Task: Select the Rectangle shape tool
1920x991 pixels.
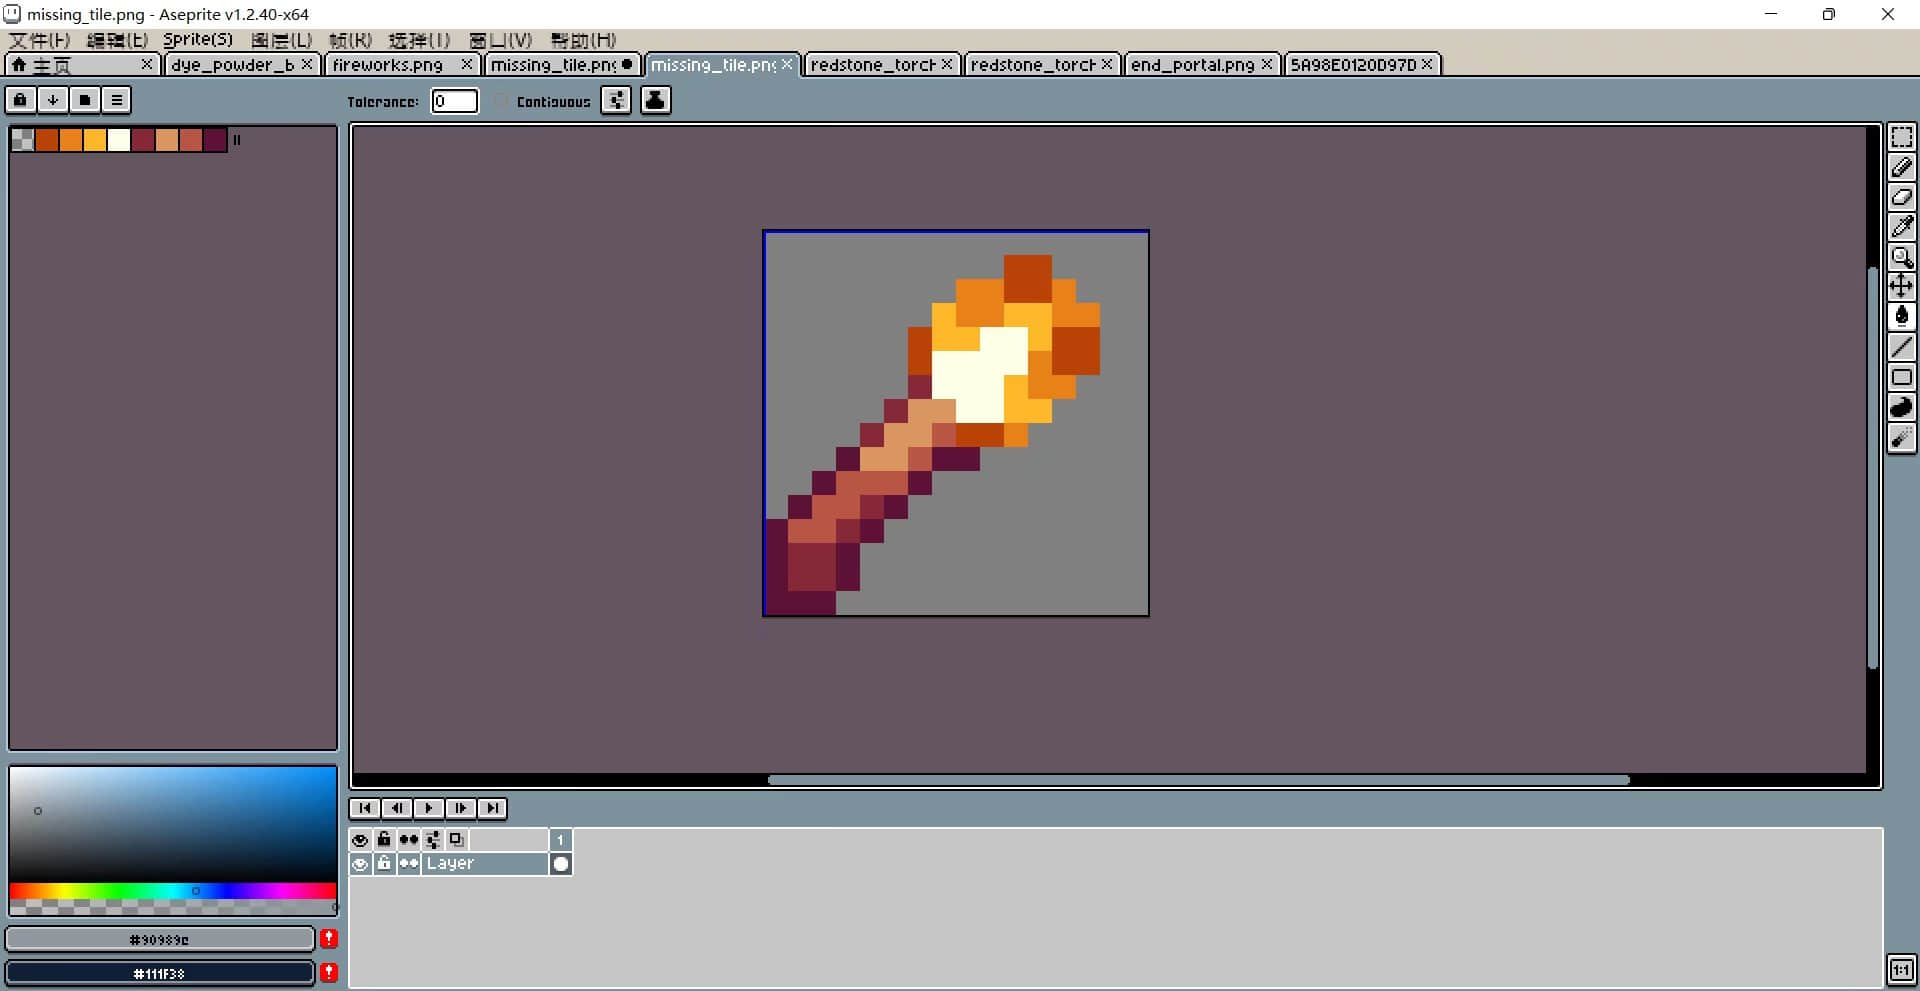Action: coord(1901,377)
